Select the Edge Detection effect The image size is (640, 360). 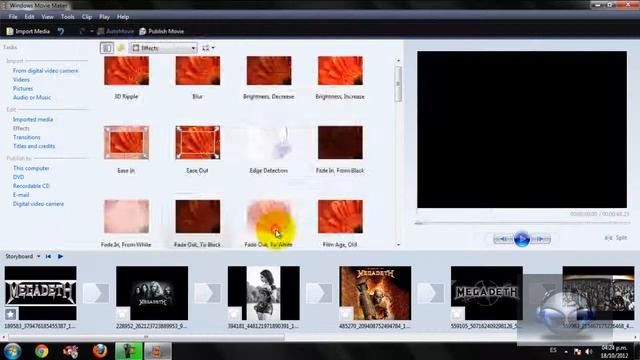click(x=269, y=142)
